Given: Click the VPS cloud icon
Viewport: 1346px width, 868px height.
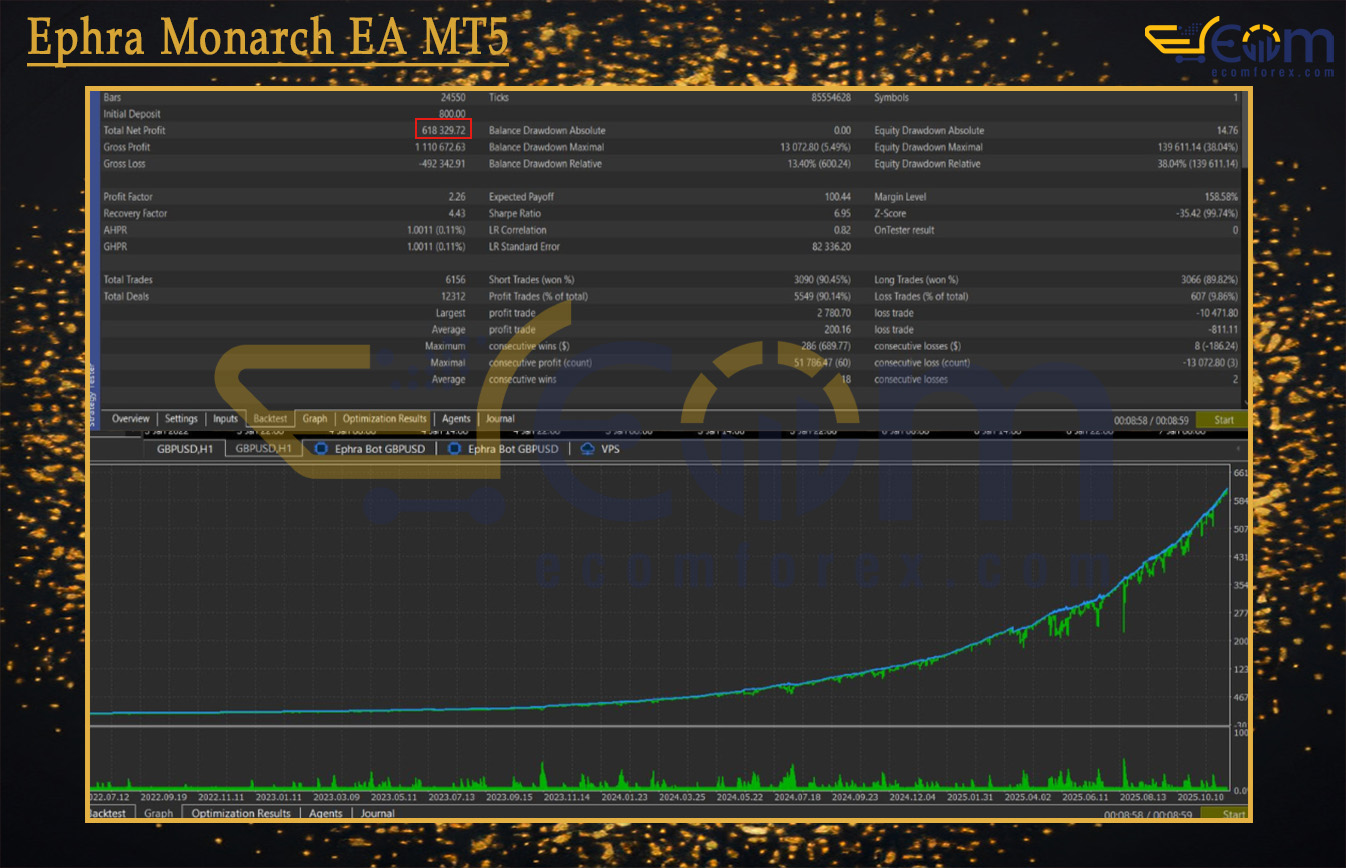Looking at the screenshot, I should 587,449.
